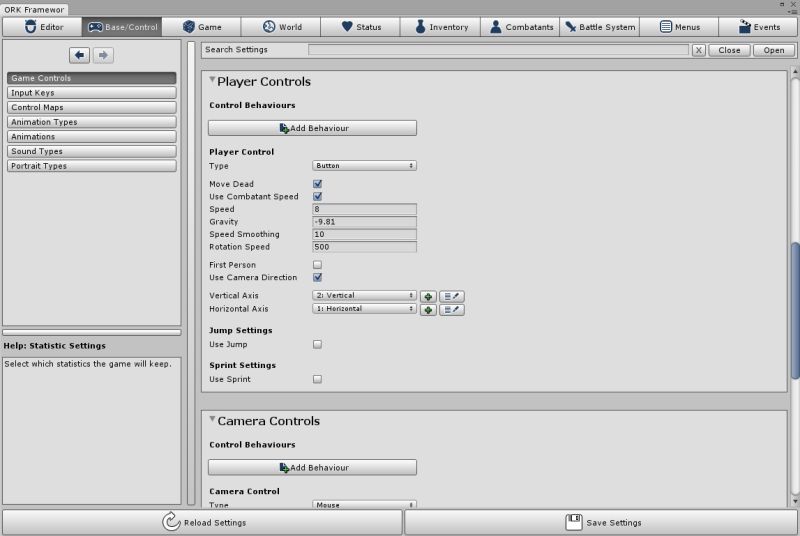Switch to the Menus tab
800x536 pixels.
(679, 27)
